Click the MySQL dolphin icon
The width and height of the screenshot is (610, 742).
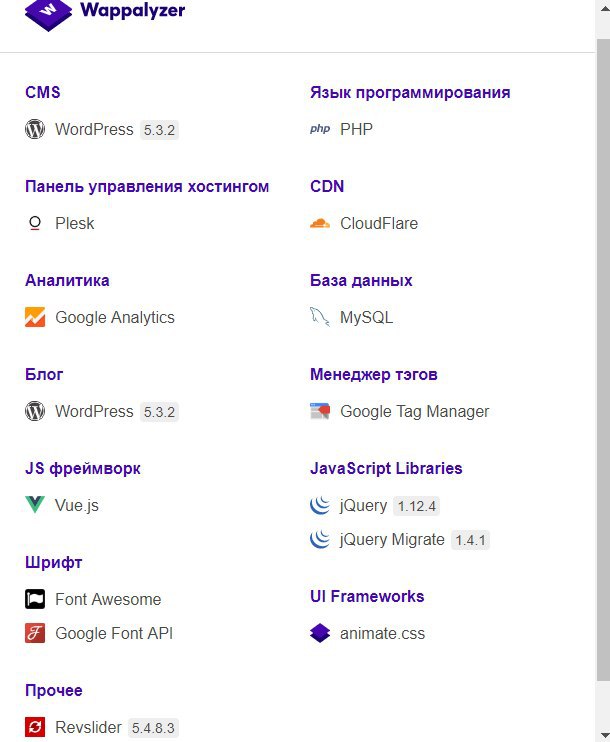320,317
